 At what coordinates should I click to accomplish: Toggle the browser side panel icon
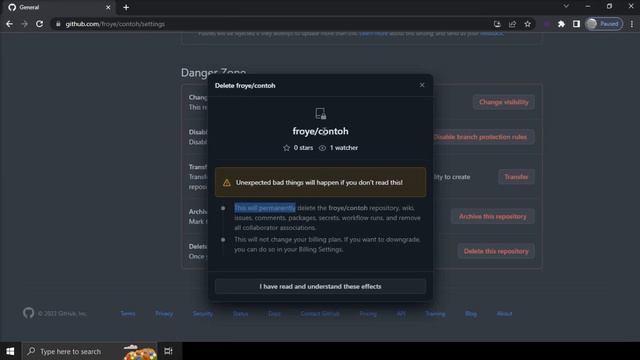pyautogui.click(x=576, y=24)
